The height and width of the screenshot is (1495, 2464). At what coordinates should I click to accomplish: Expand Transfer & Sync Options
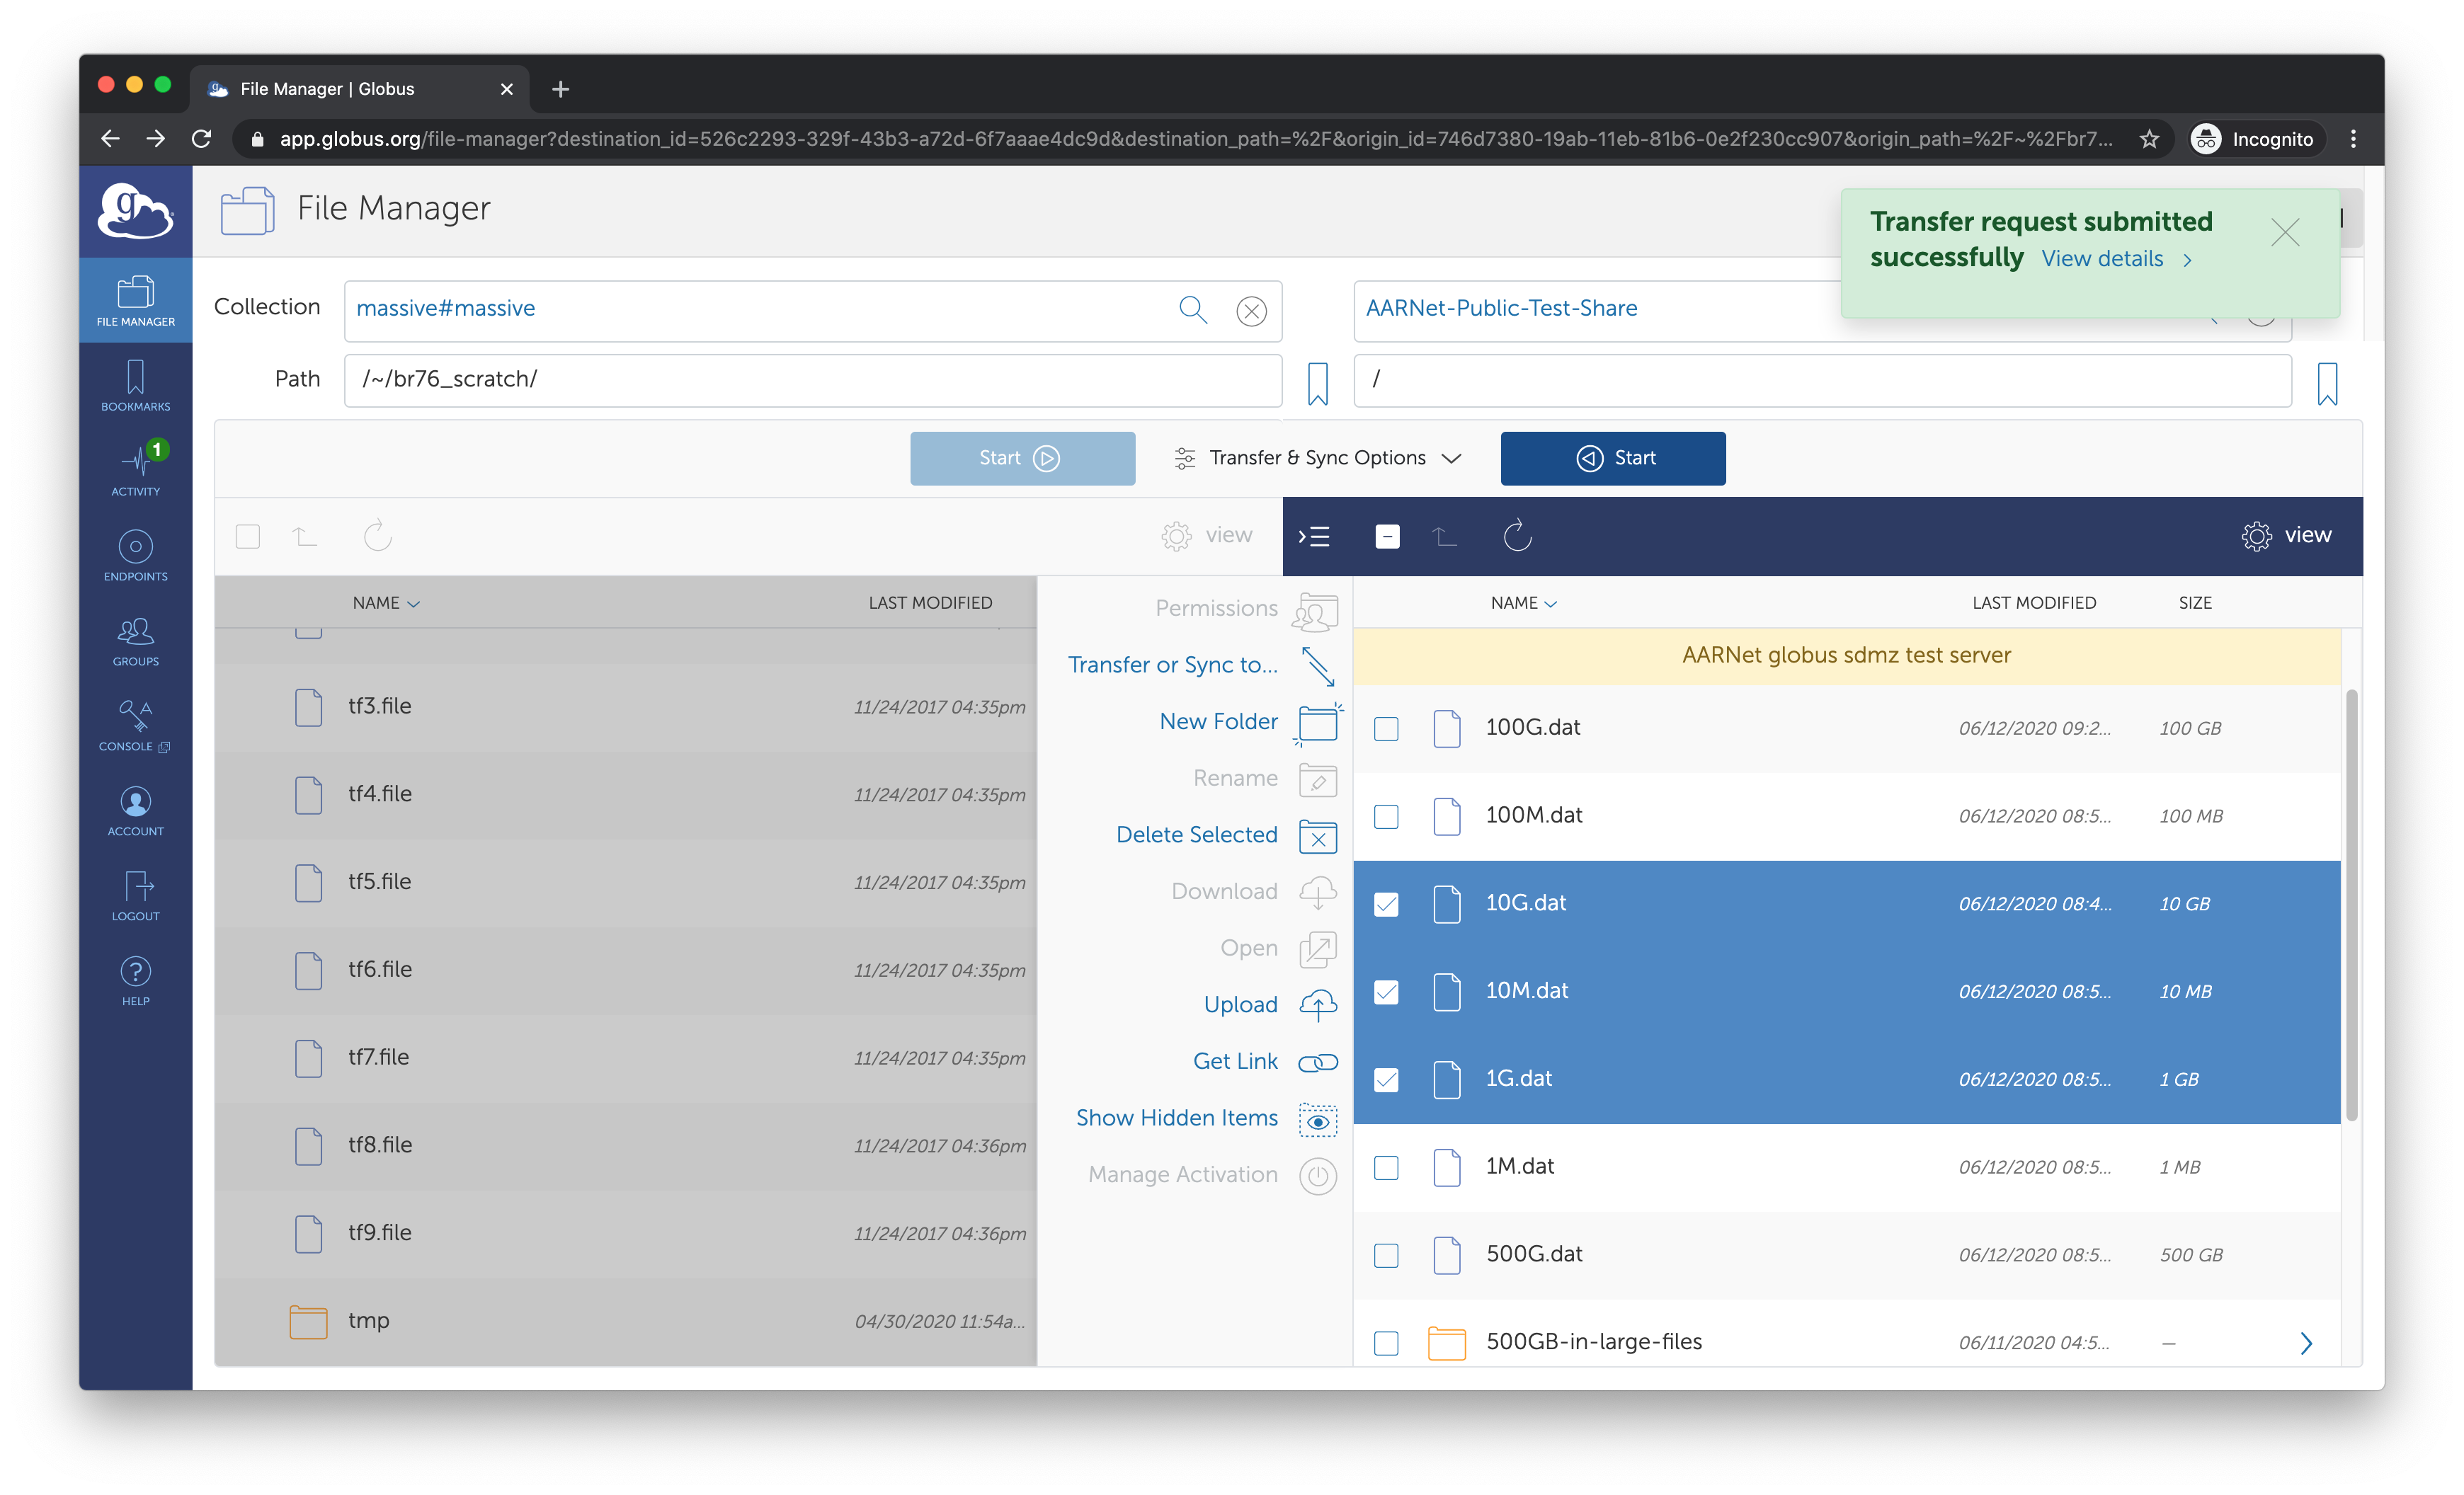(x=1317, y=458)
